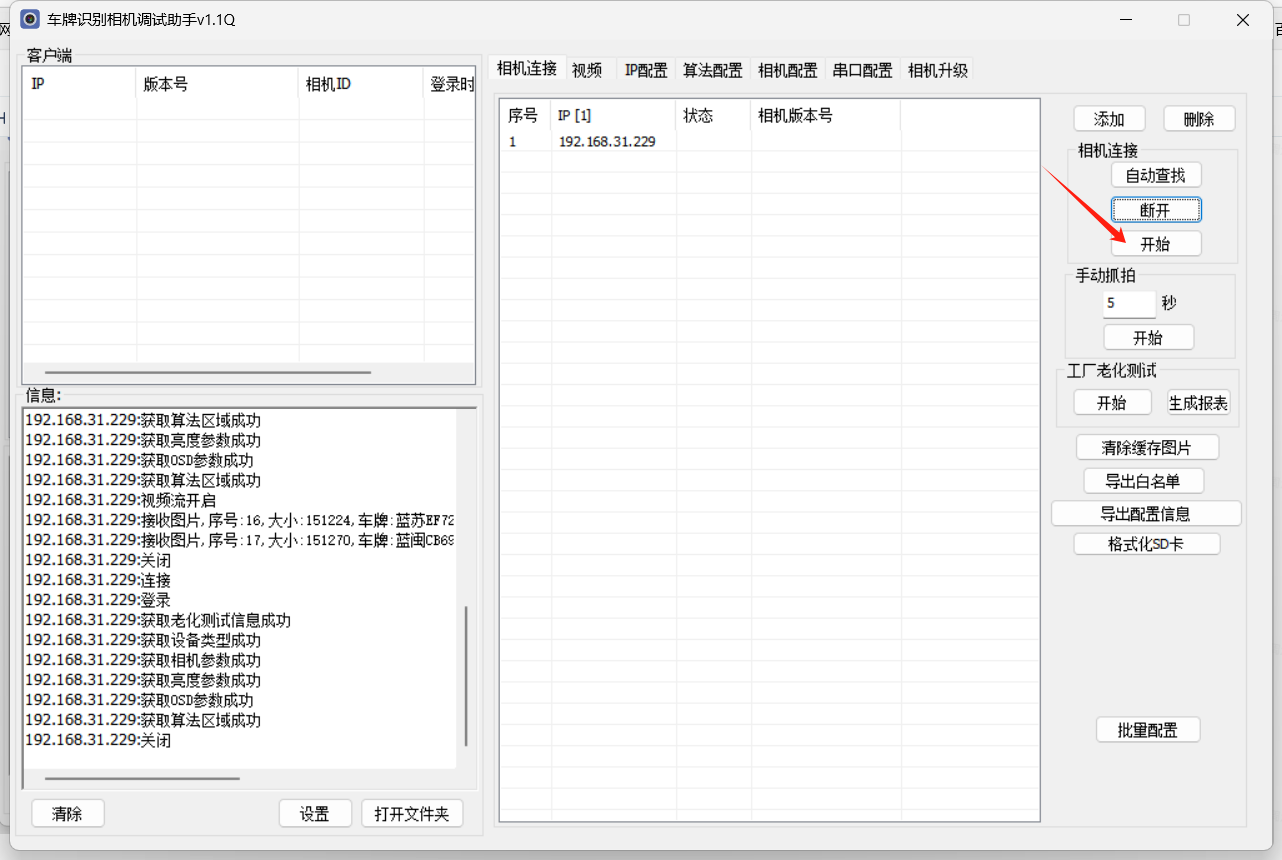Click 开始 under 相机连接 group

point(1156,244)
